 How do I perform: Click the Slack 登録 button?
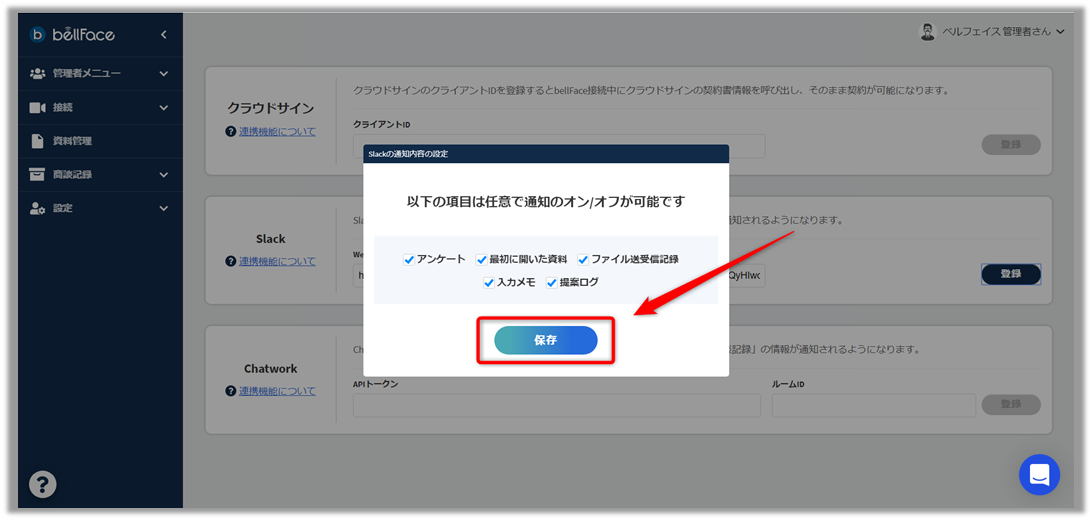pyautogui.click(x=1011, y=274)
